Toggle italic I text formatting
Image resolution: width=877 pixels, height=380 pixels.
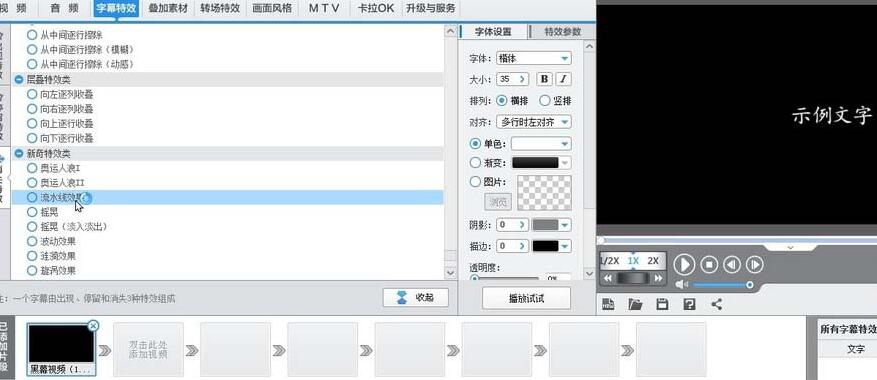563,79
